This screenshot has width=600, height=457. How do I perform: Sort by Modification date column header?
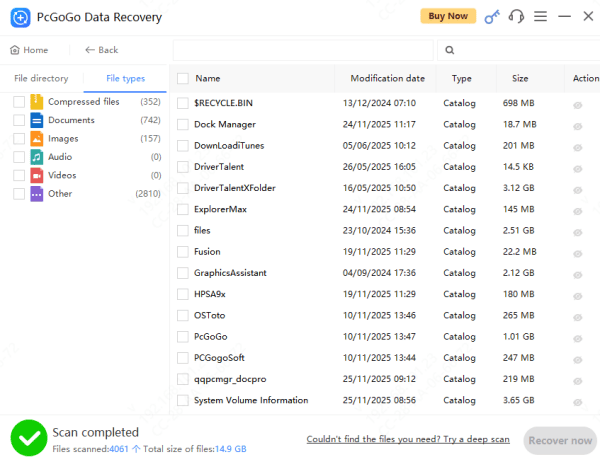387,78
